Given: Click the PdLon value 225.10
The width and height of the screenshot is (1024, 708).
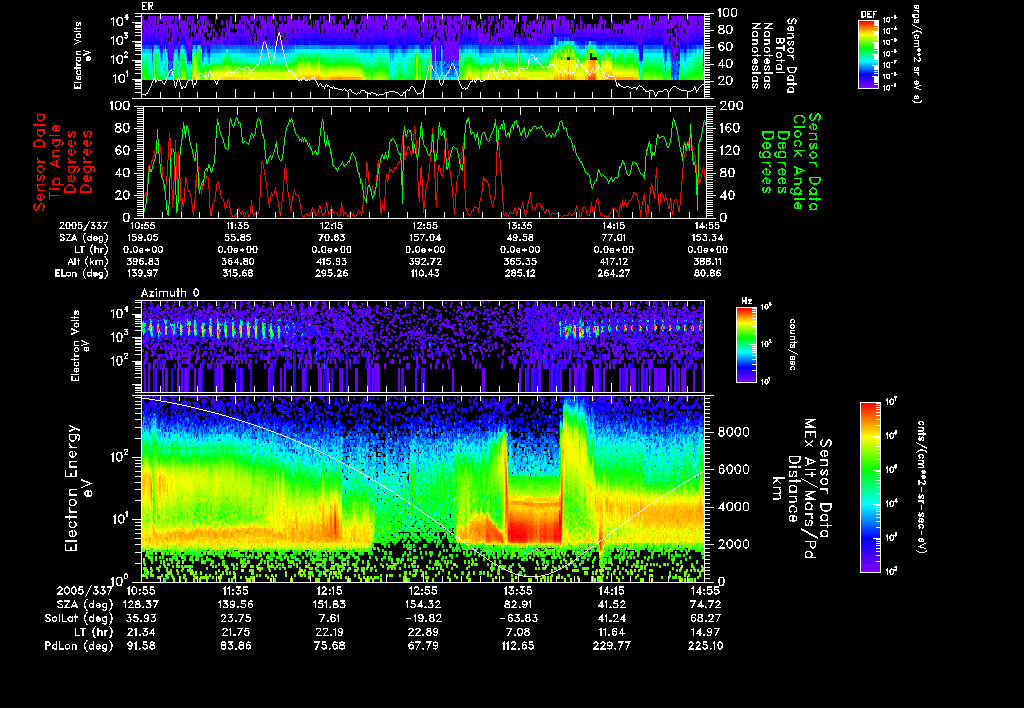Looking at the screenshot, I should click(706, 646).
